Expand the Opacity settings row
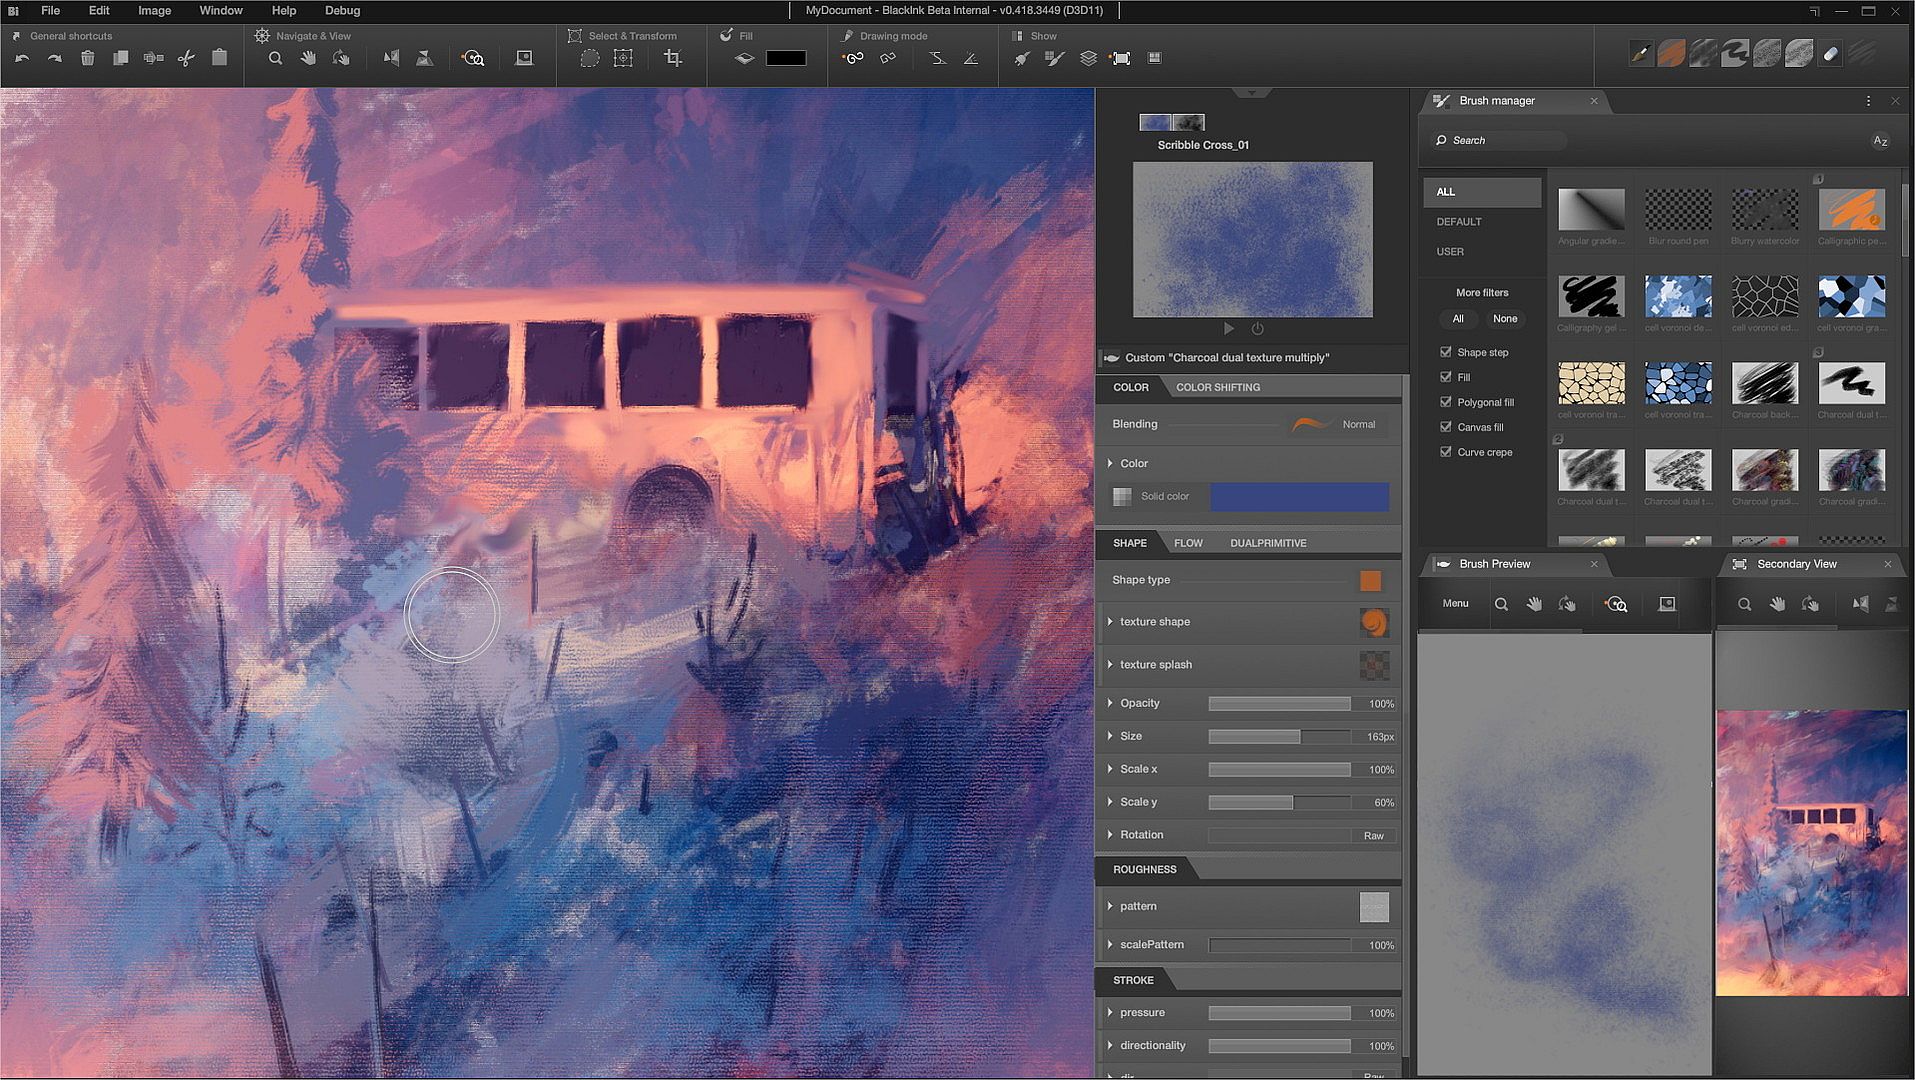1915x1080 pixels. click(x=1110, y=703)
